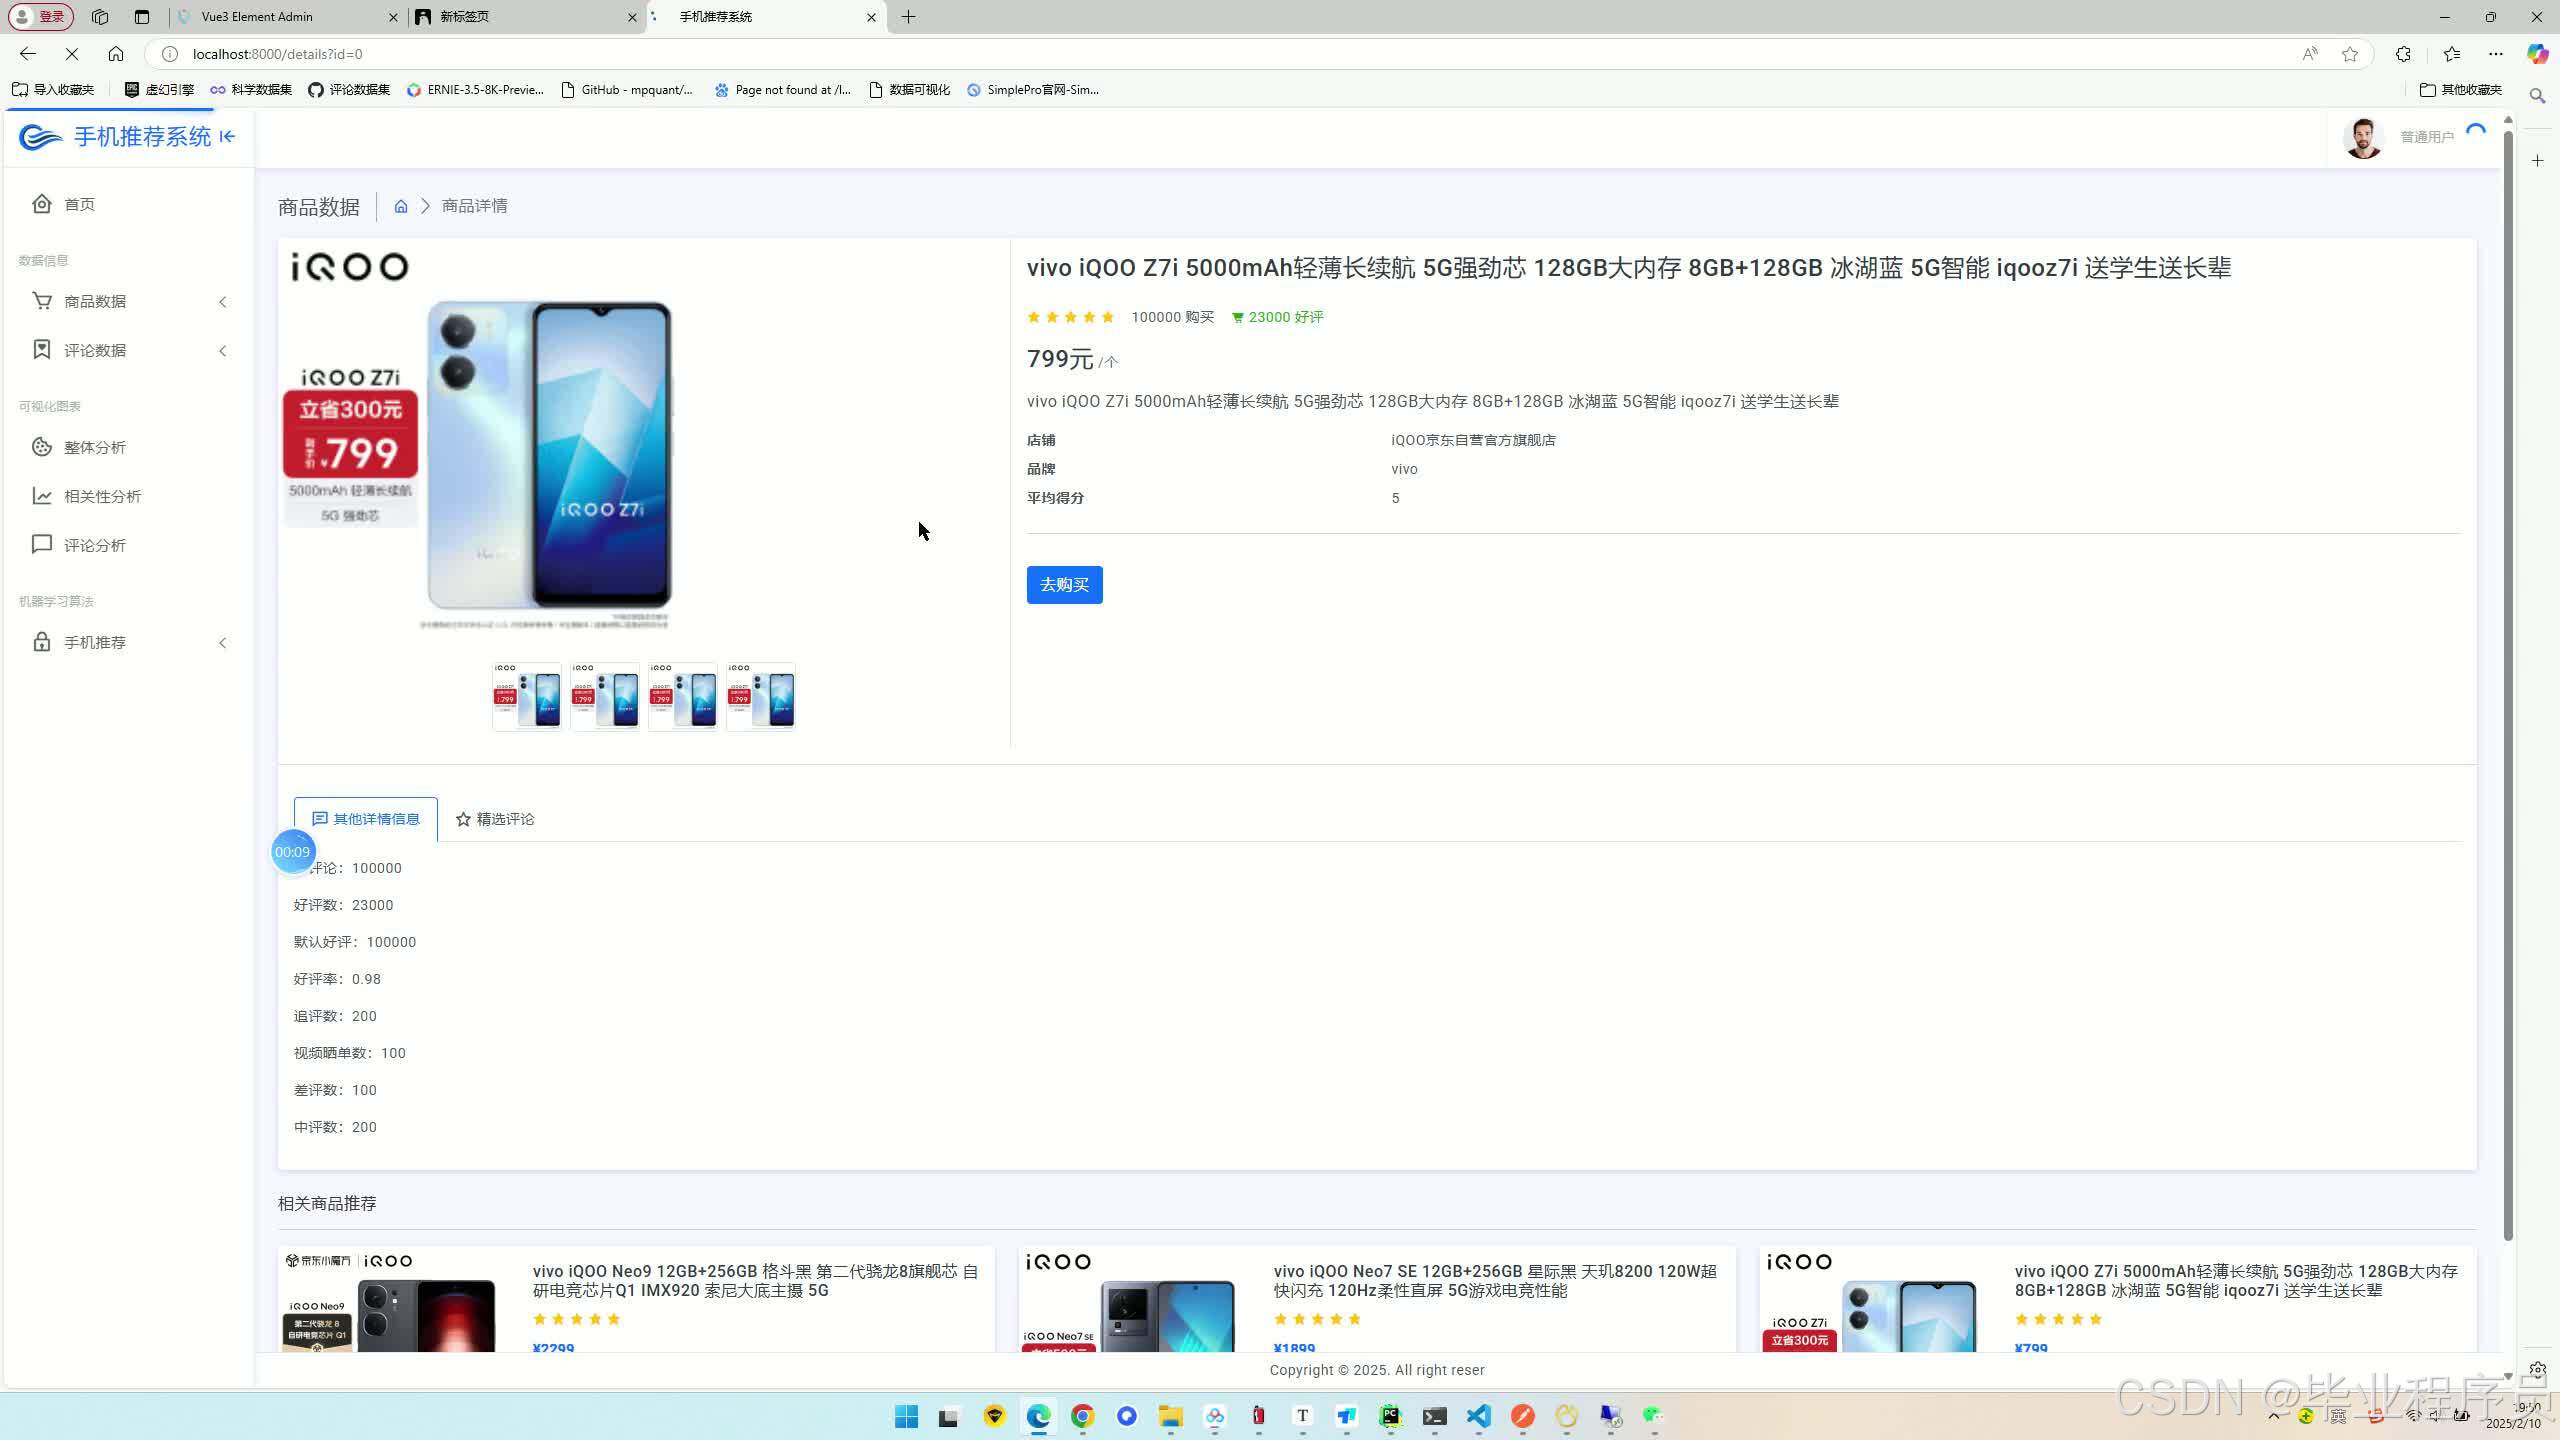Screen dimensions: 2560x1440
Task: Add page to favorites with star icon
Action: [2350, 54]
